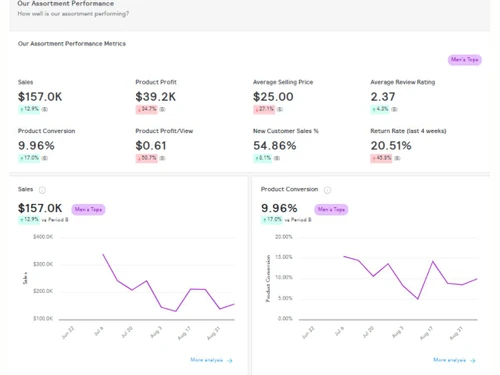The width and height of the screenshot is (500, 375).
Task: Click the Our Assortment Performance page title
Action: tap(66, 4)
